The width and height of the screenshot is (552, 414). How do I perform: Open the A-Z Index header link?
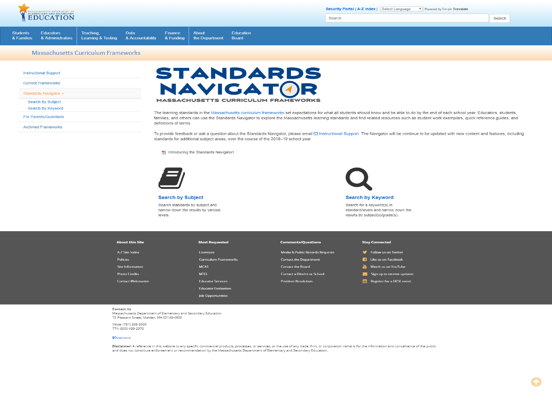coord(366,9)
